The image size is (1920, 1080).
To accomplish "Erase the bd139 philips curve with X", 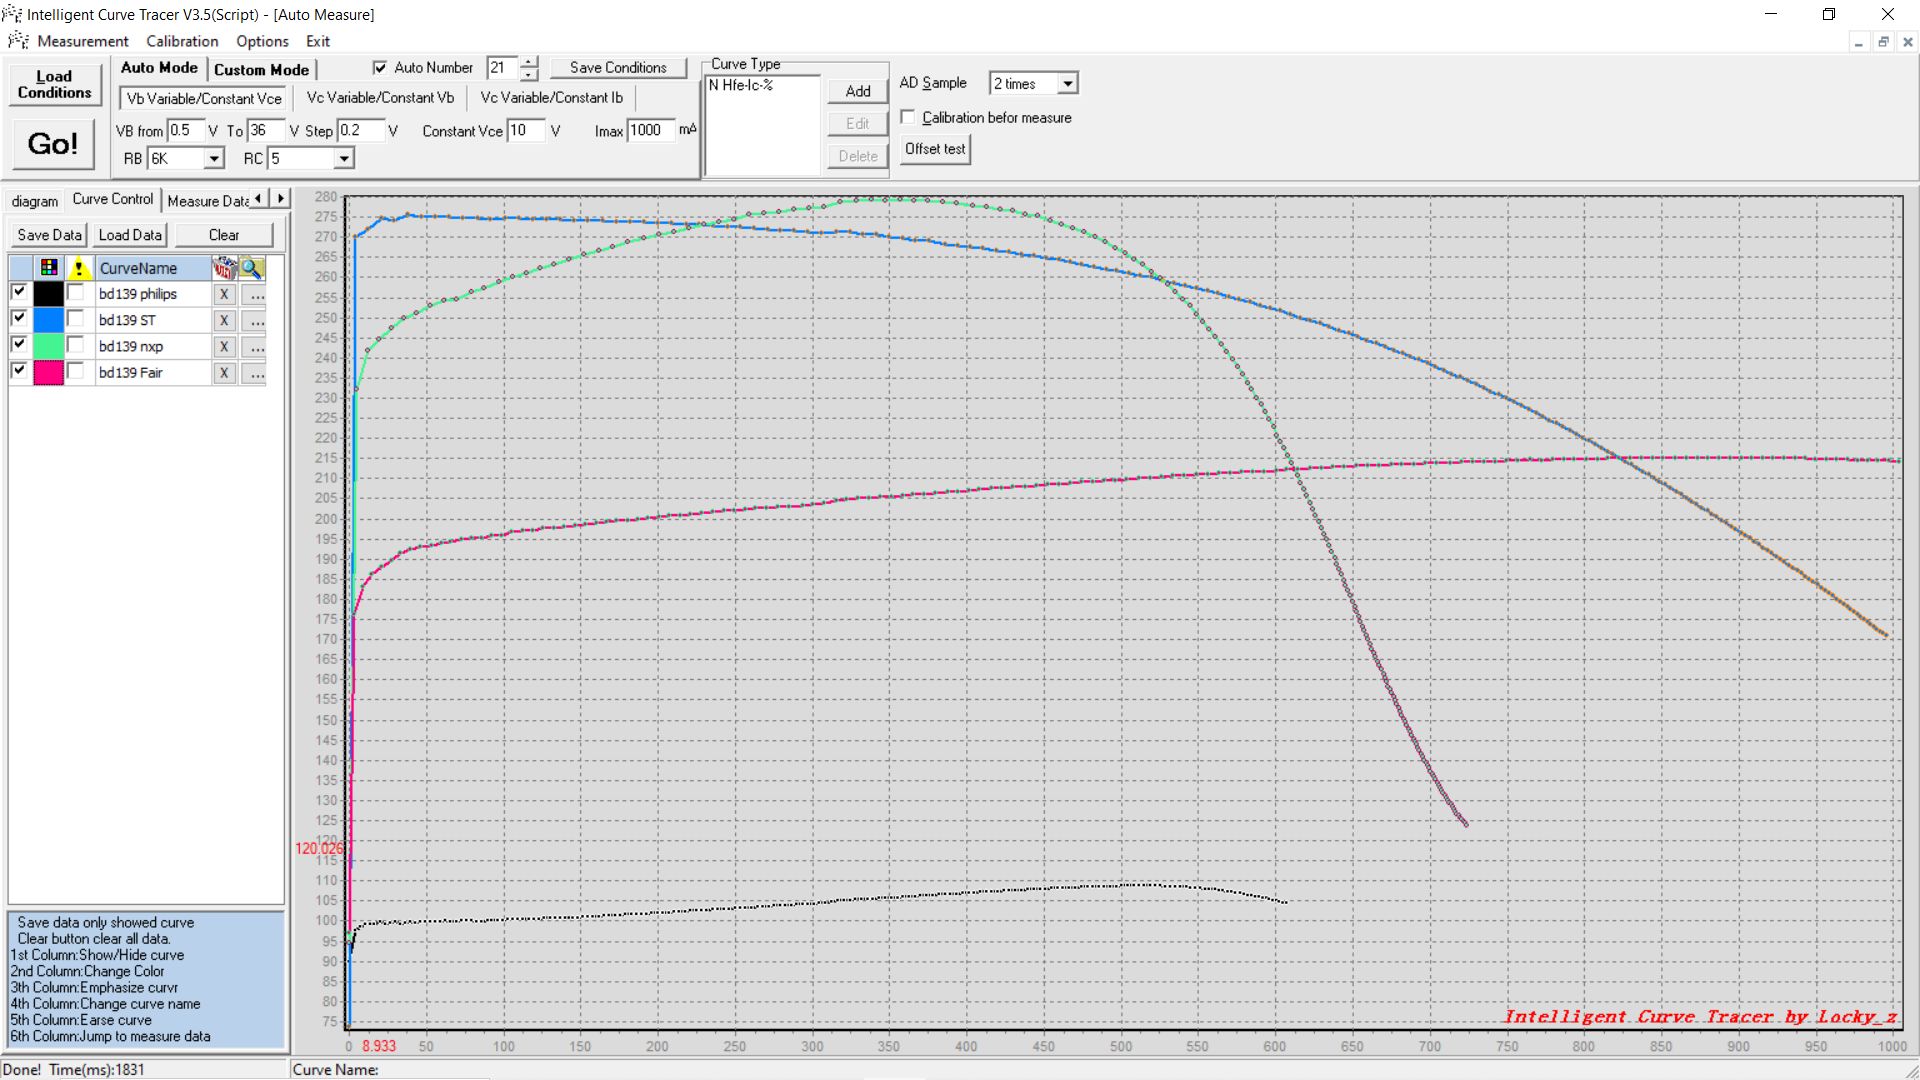I will 224,295.
